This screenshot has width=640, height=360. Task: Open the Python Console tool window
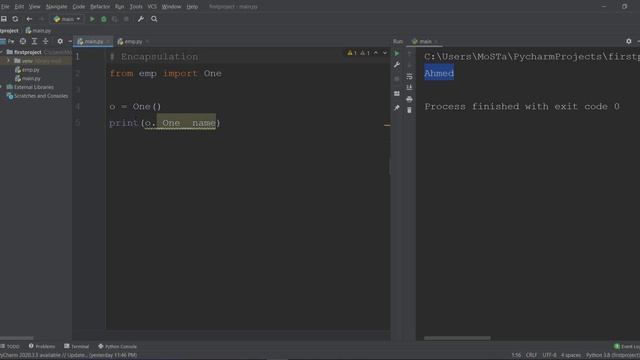117,346
